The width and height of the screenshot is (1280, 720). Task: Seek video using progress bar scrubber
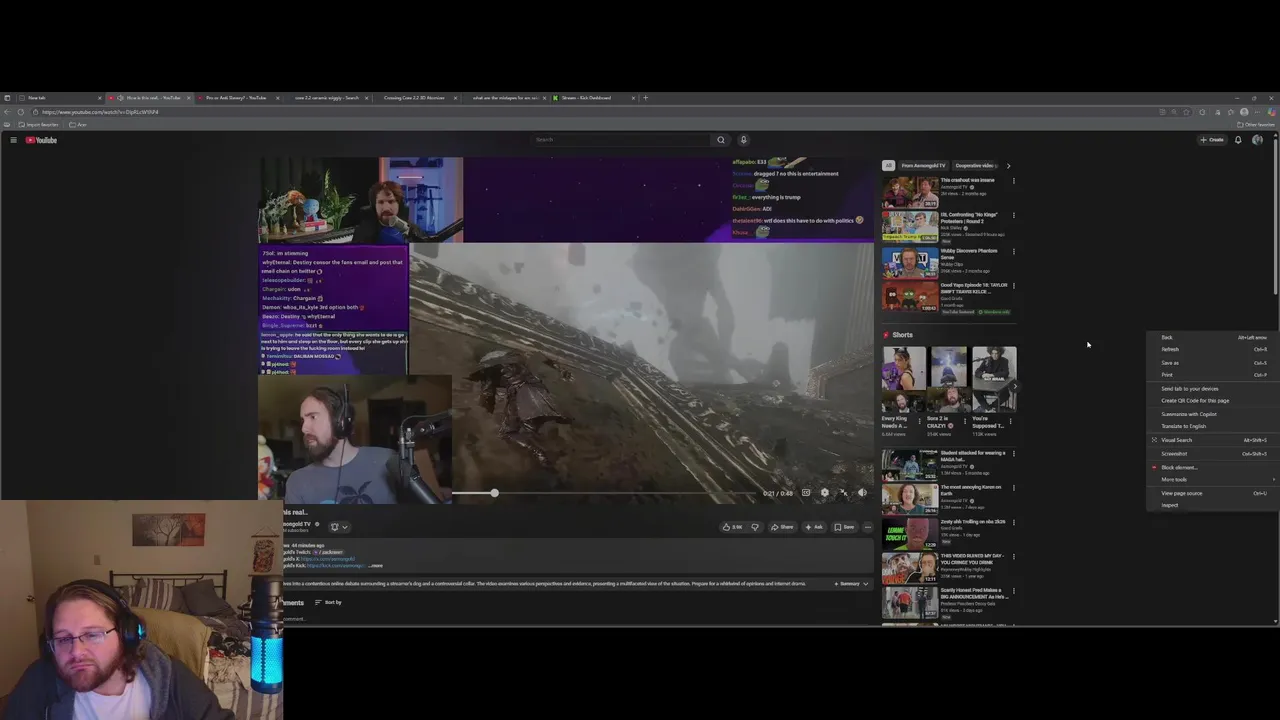pyautogui.click(x=494, y=493)
